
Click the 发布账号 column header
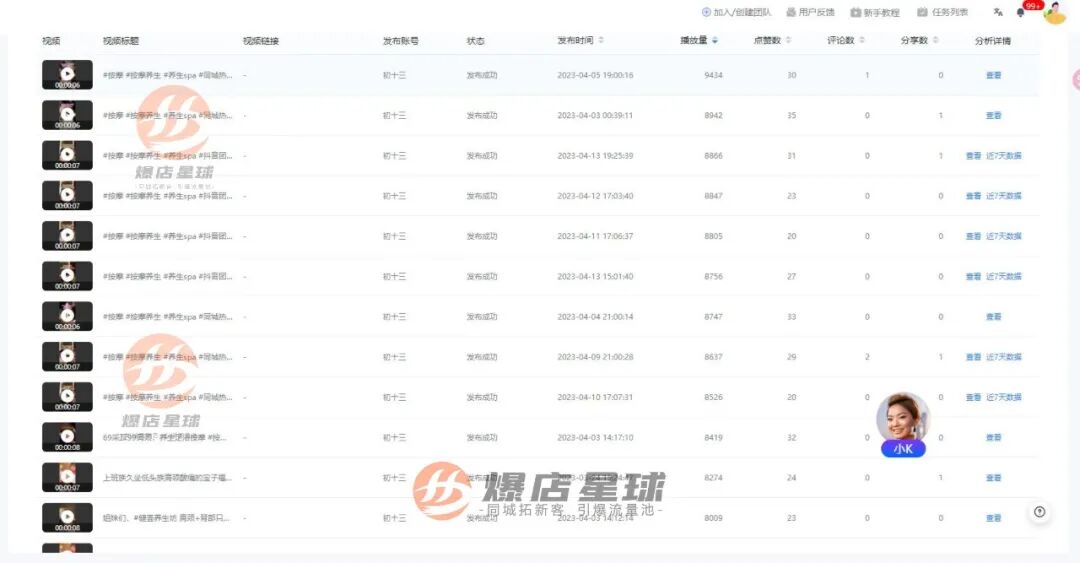click(x=401, y=41)
